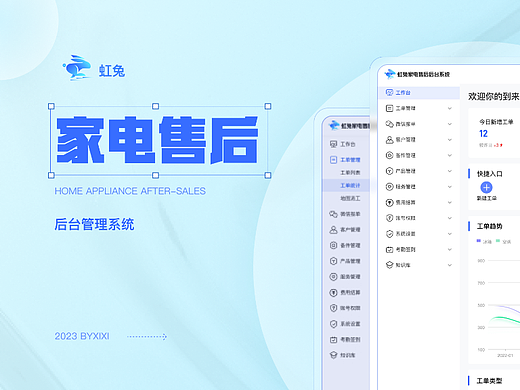Click 备件管理 icon in front window sidebar
Viewport: 520px width, 390px height.
(x=389, y=155)
